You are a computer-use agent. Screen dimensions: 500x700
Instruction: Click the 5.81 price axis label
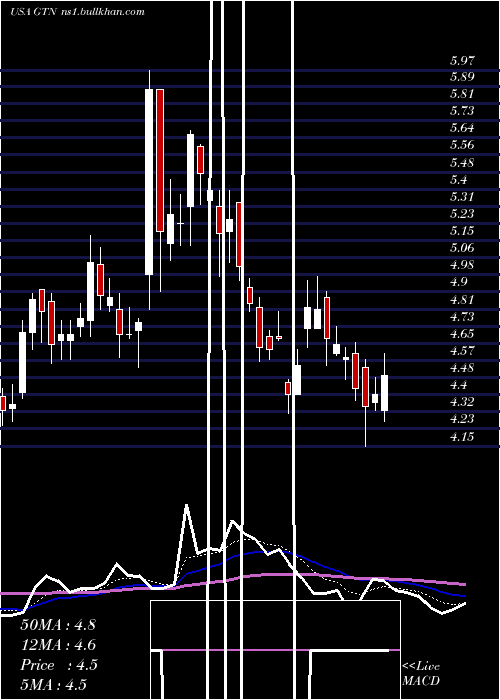tap(462, 95)
